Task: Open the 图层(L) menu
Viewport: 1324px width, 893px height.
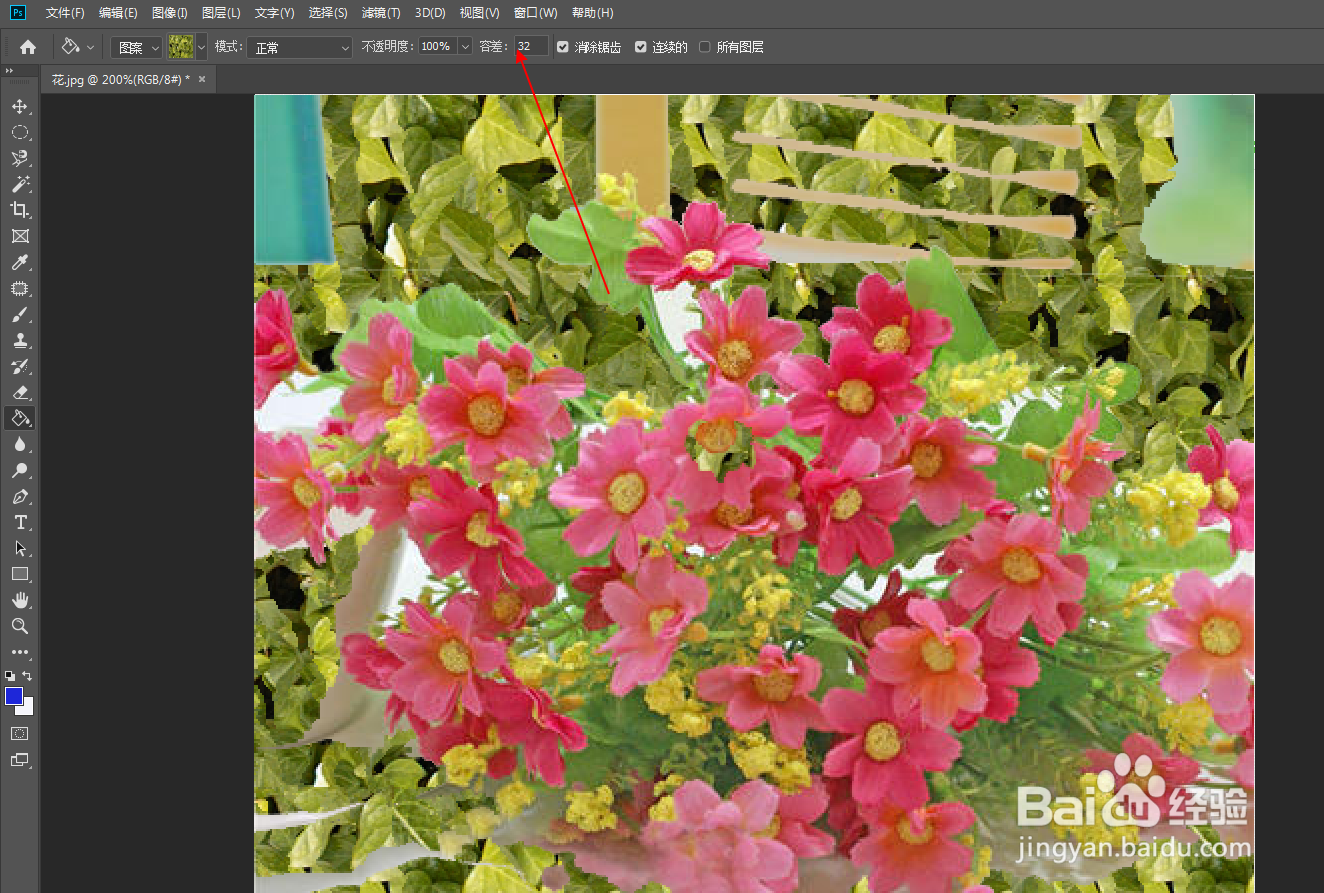Action: [x=221, y=13]
